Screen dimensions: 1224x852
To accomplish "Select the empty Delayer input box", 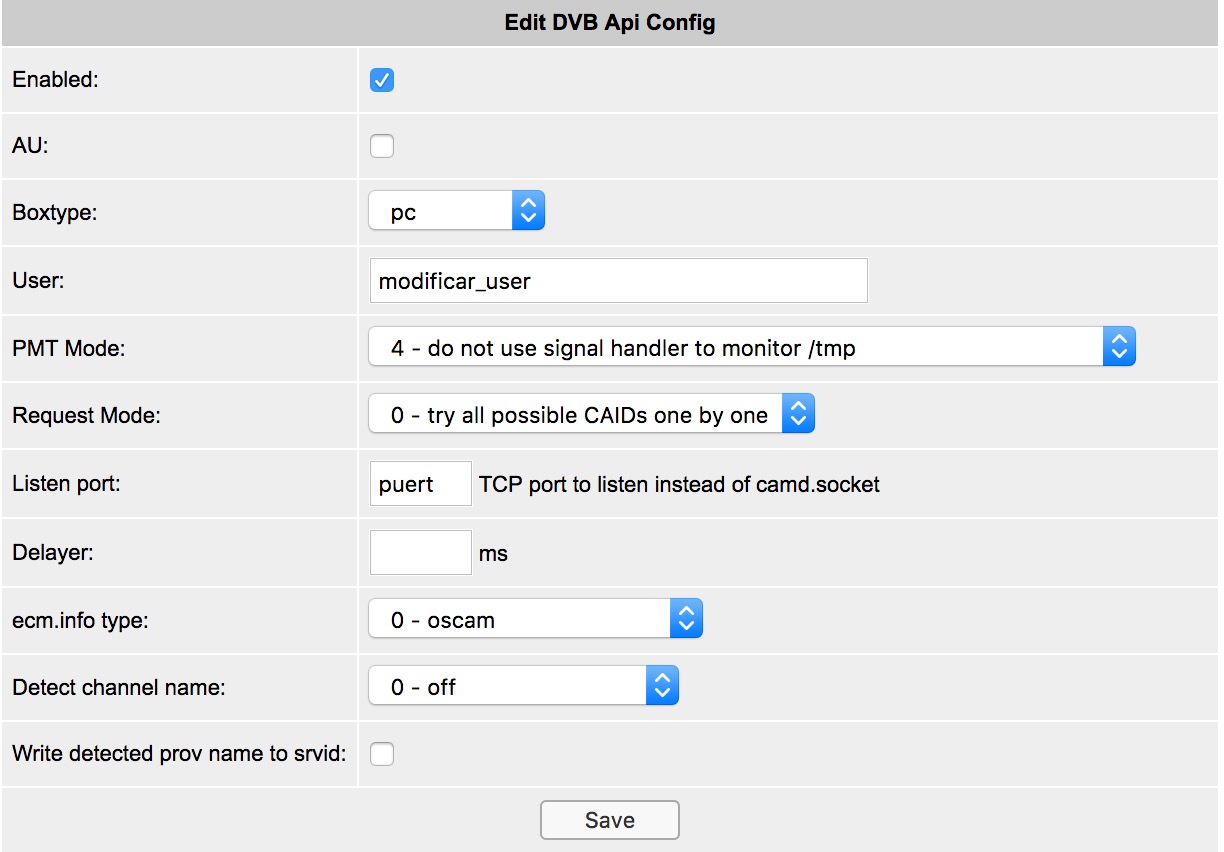I will 420,552.
